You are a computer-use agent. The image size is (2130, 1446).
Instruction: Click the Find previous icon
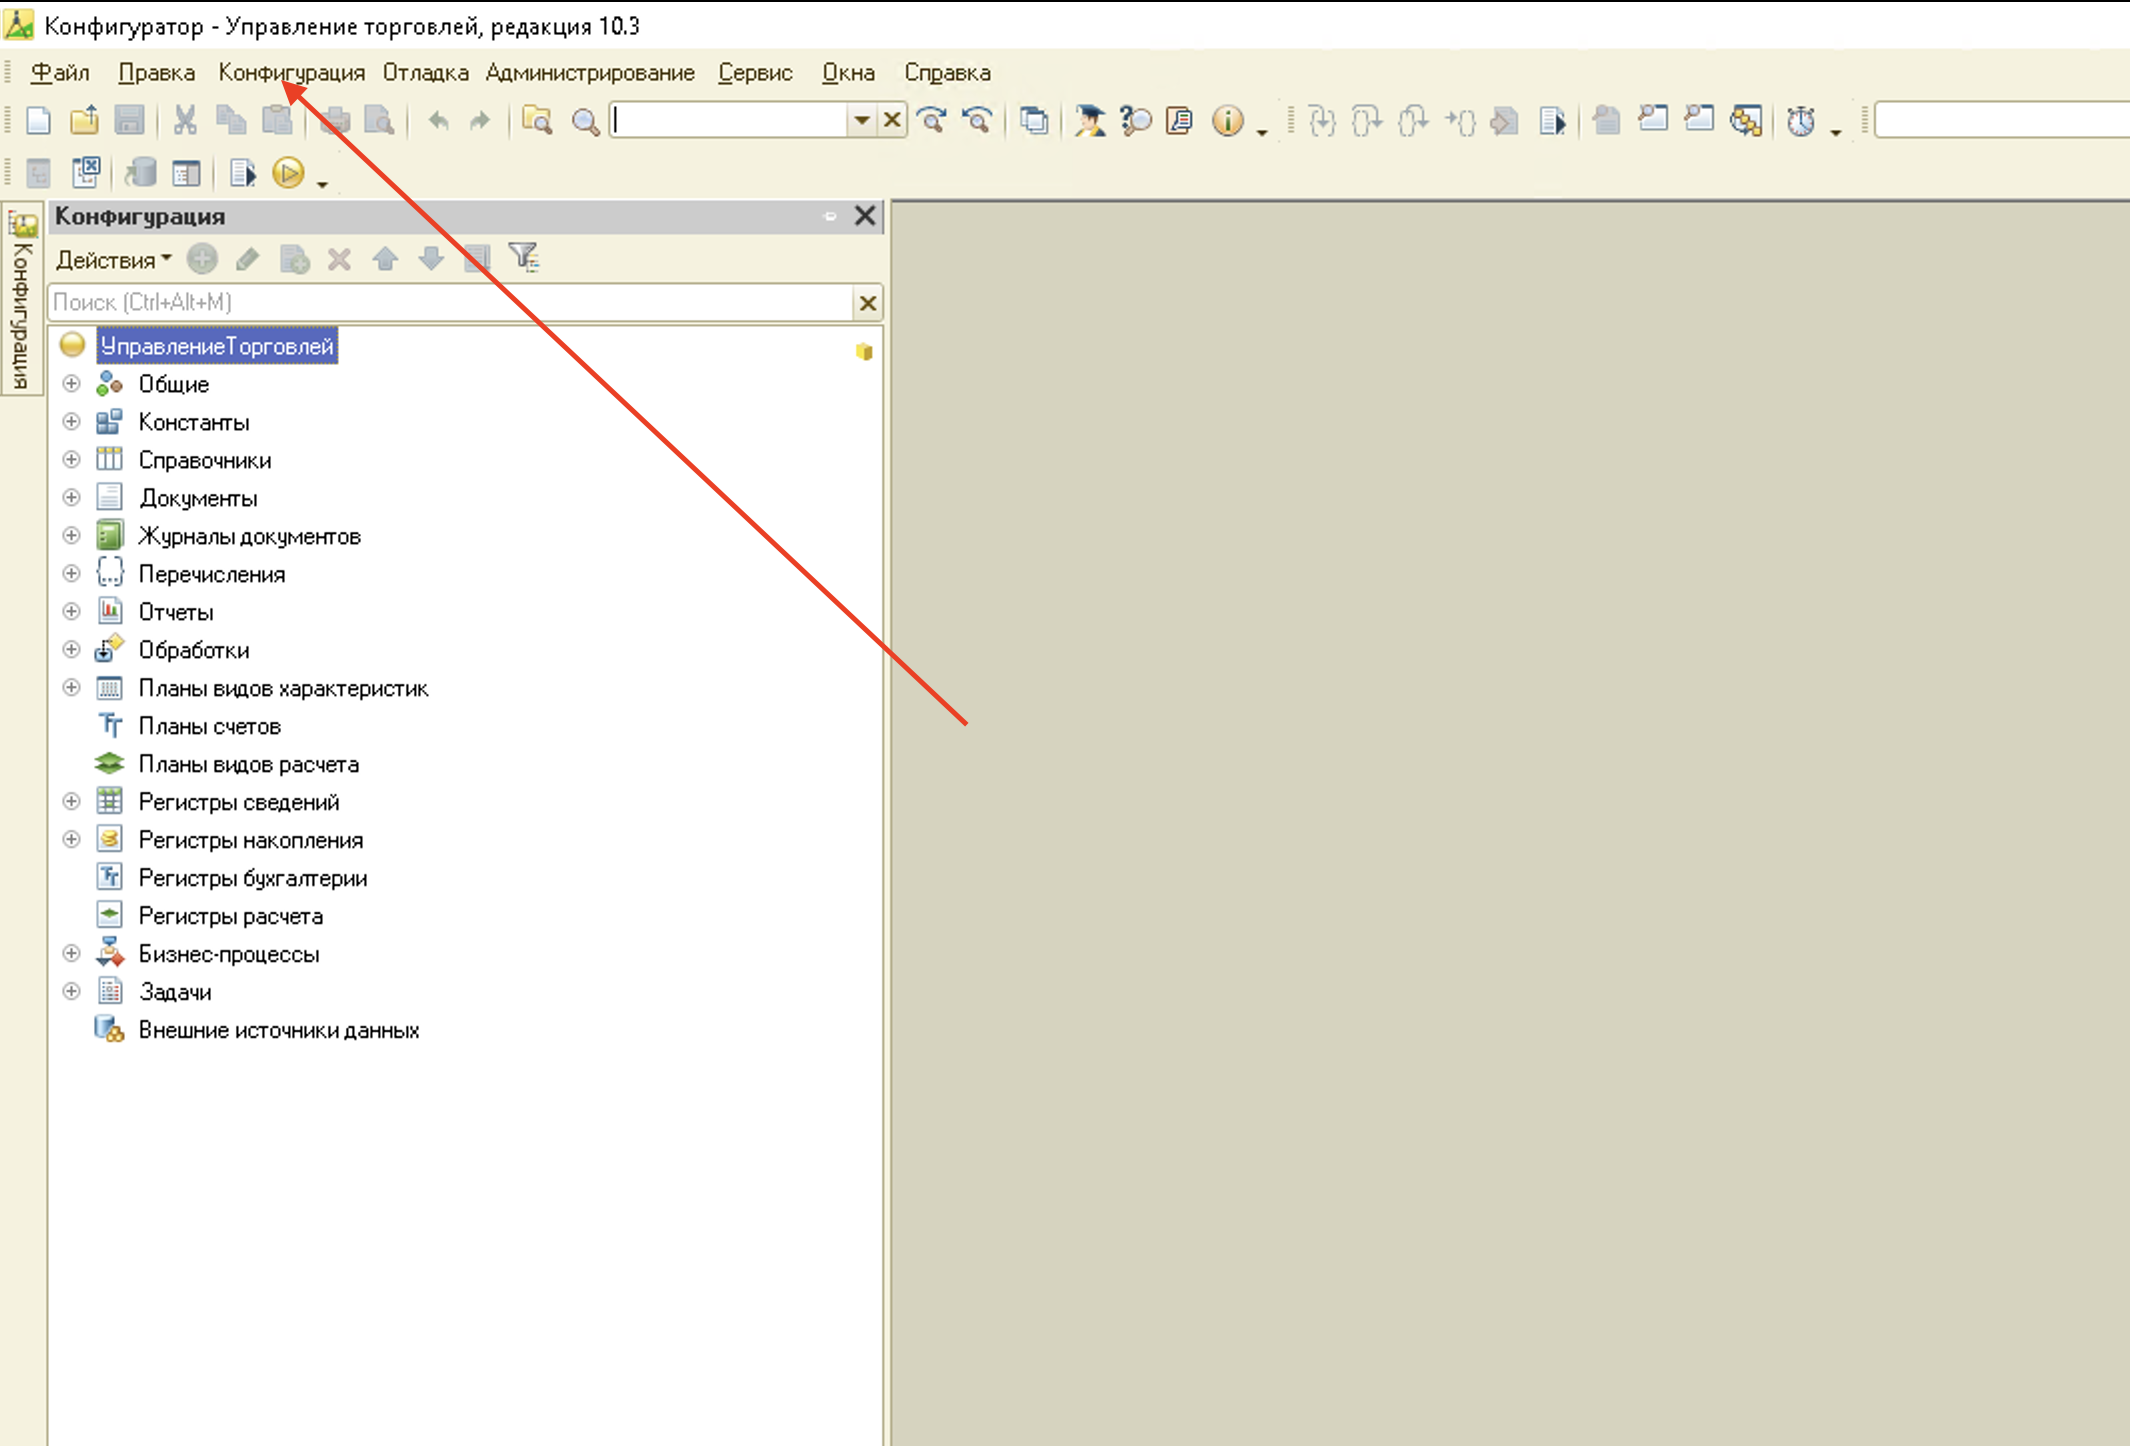pos(977,121)
